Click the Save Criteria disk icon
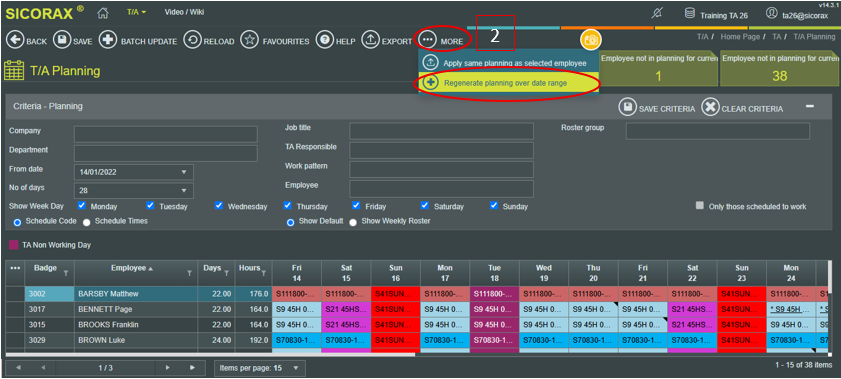This screenshot has width=841, height=379. 627,107
